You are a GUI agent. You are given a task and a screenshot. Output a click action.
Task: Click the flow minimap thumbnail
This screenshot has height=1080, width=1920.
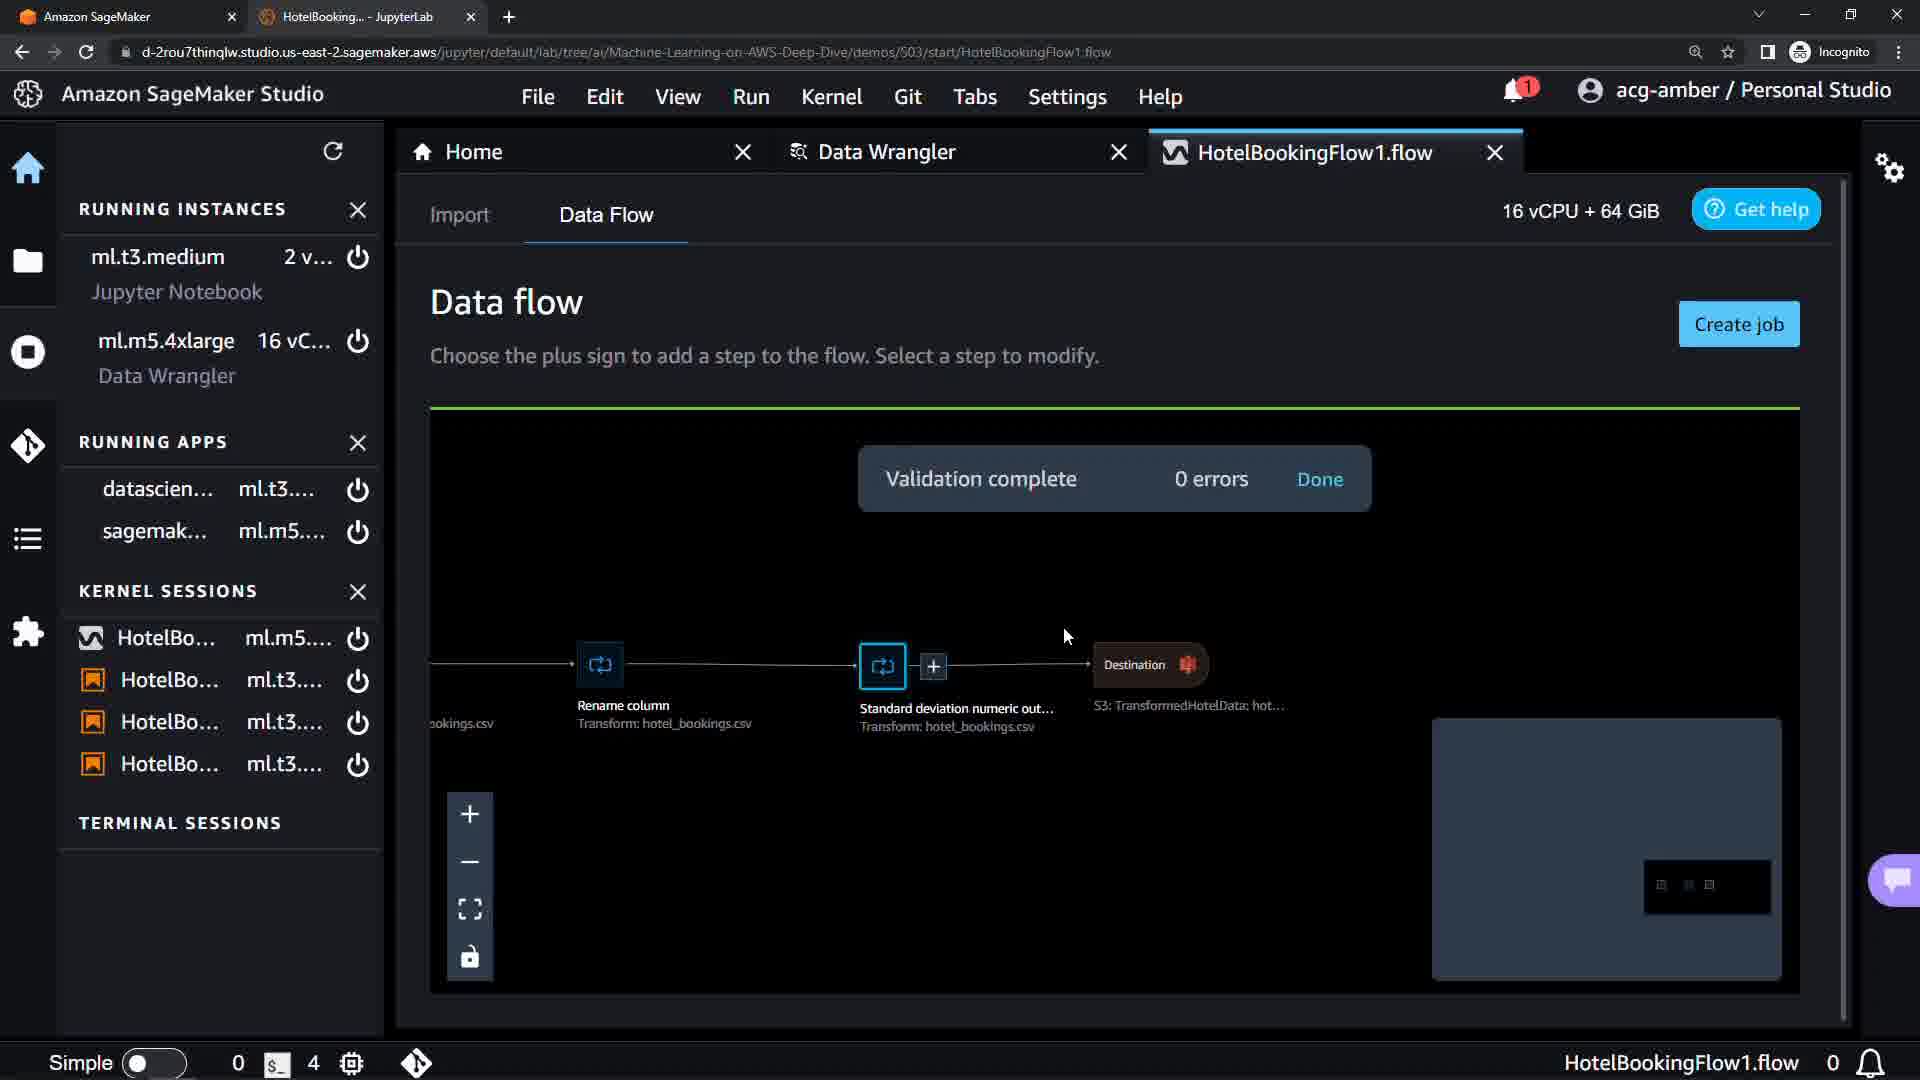(1606, 848)
